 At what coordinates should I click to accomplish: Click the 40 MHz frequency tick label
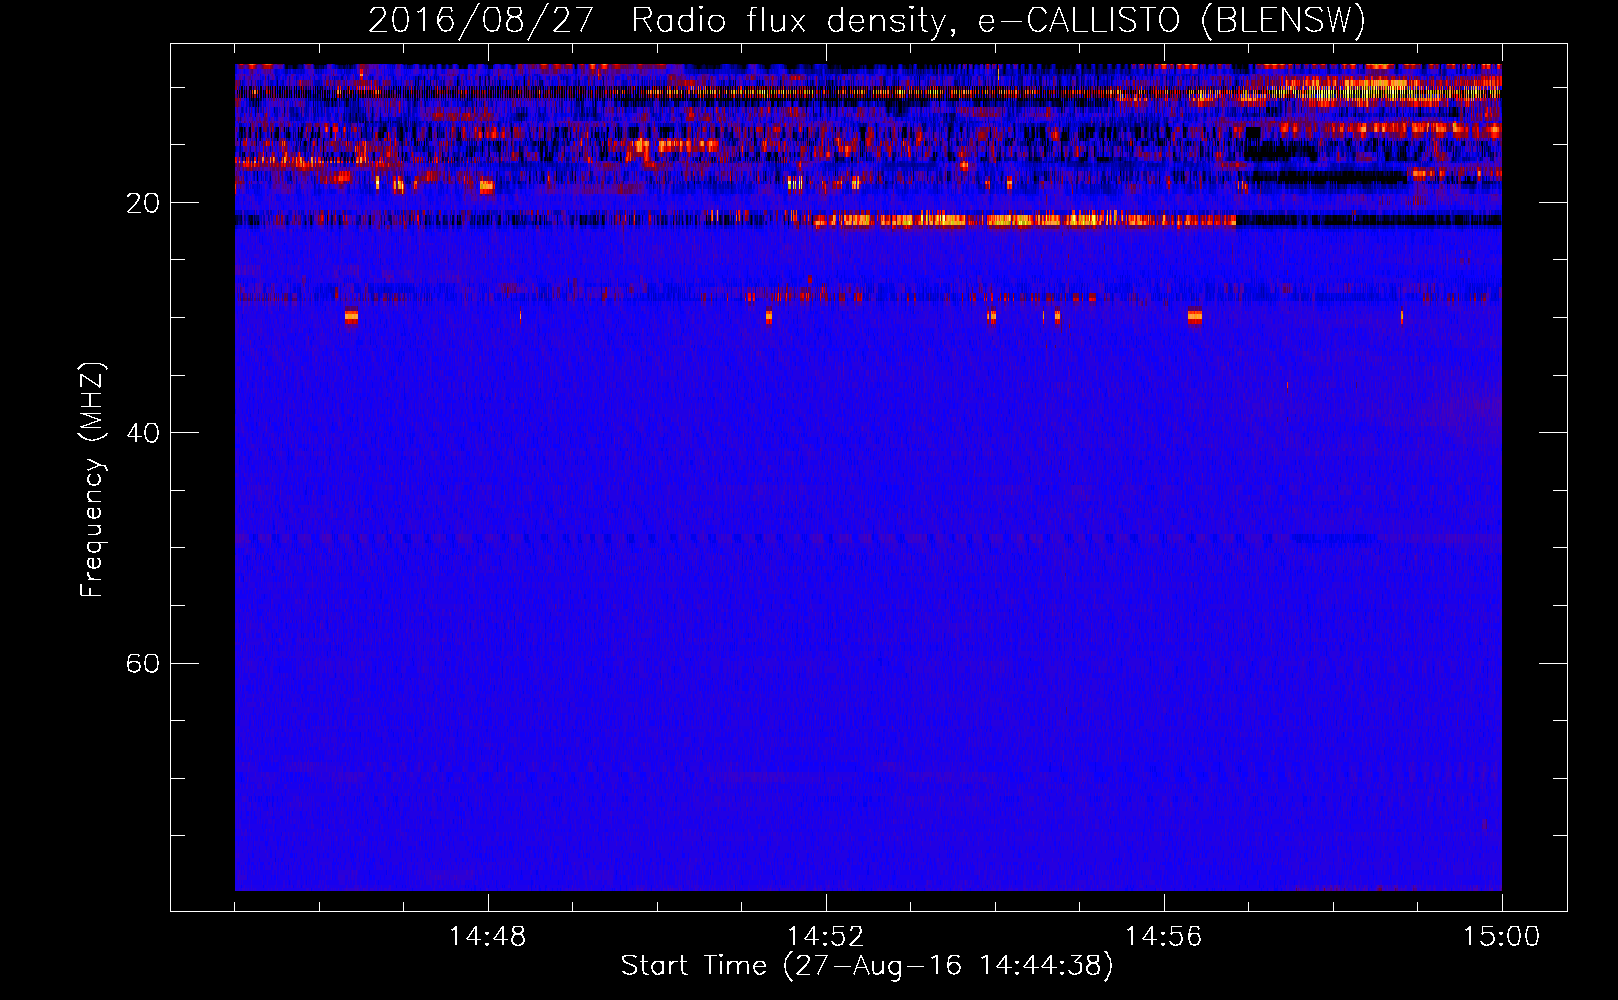(x=142, y=433)
